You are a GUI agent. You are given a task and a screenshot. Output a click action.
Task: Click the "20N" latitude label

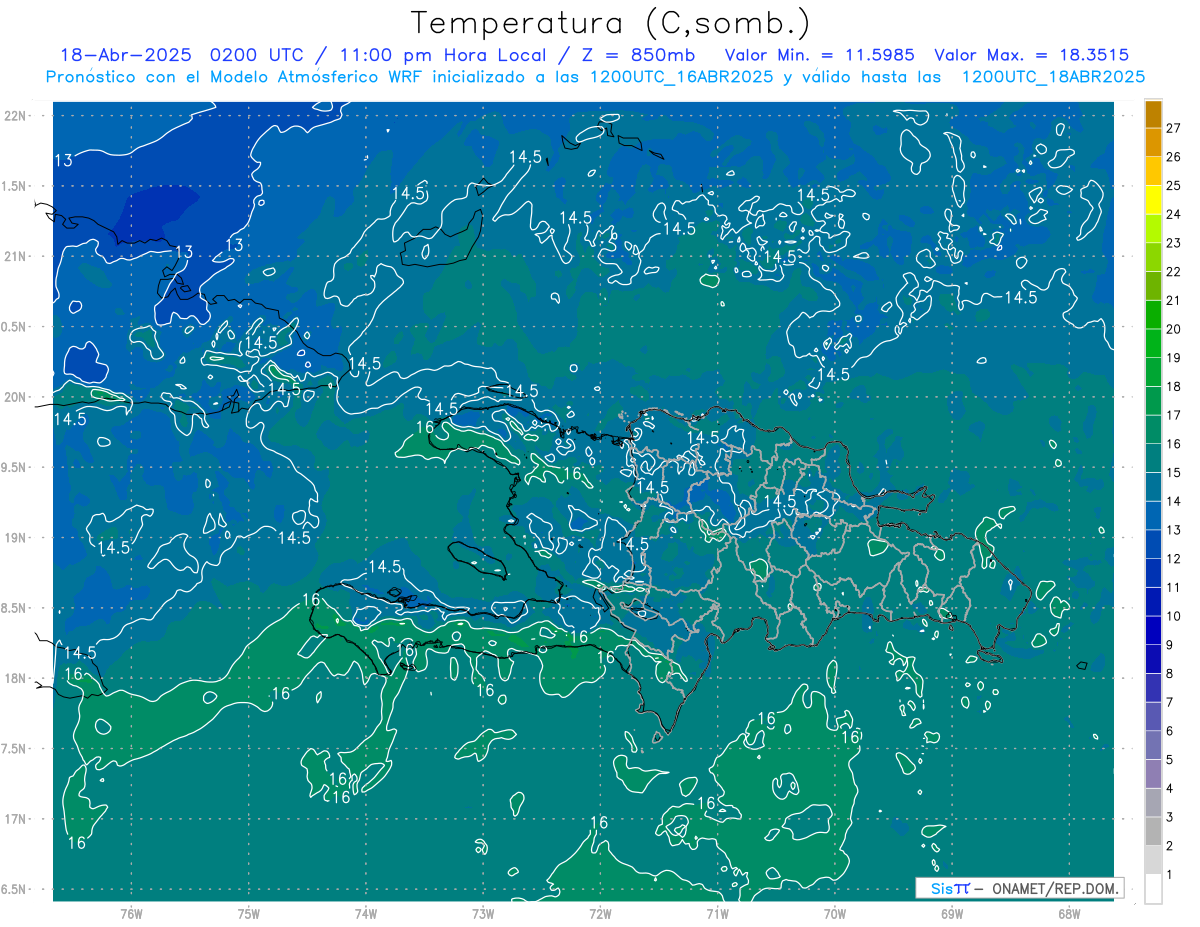14,397
